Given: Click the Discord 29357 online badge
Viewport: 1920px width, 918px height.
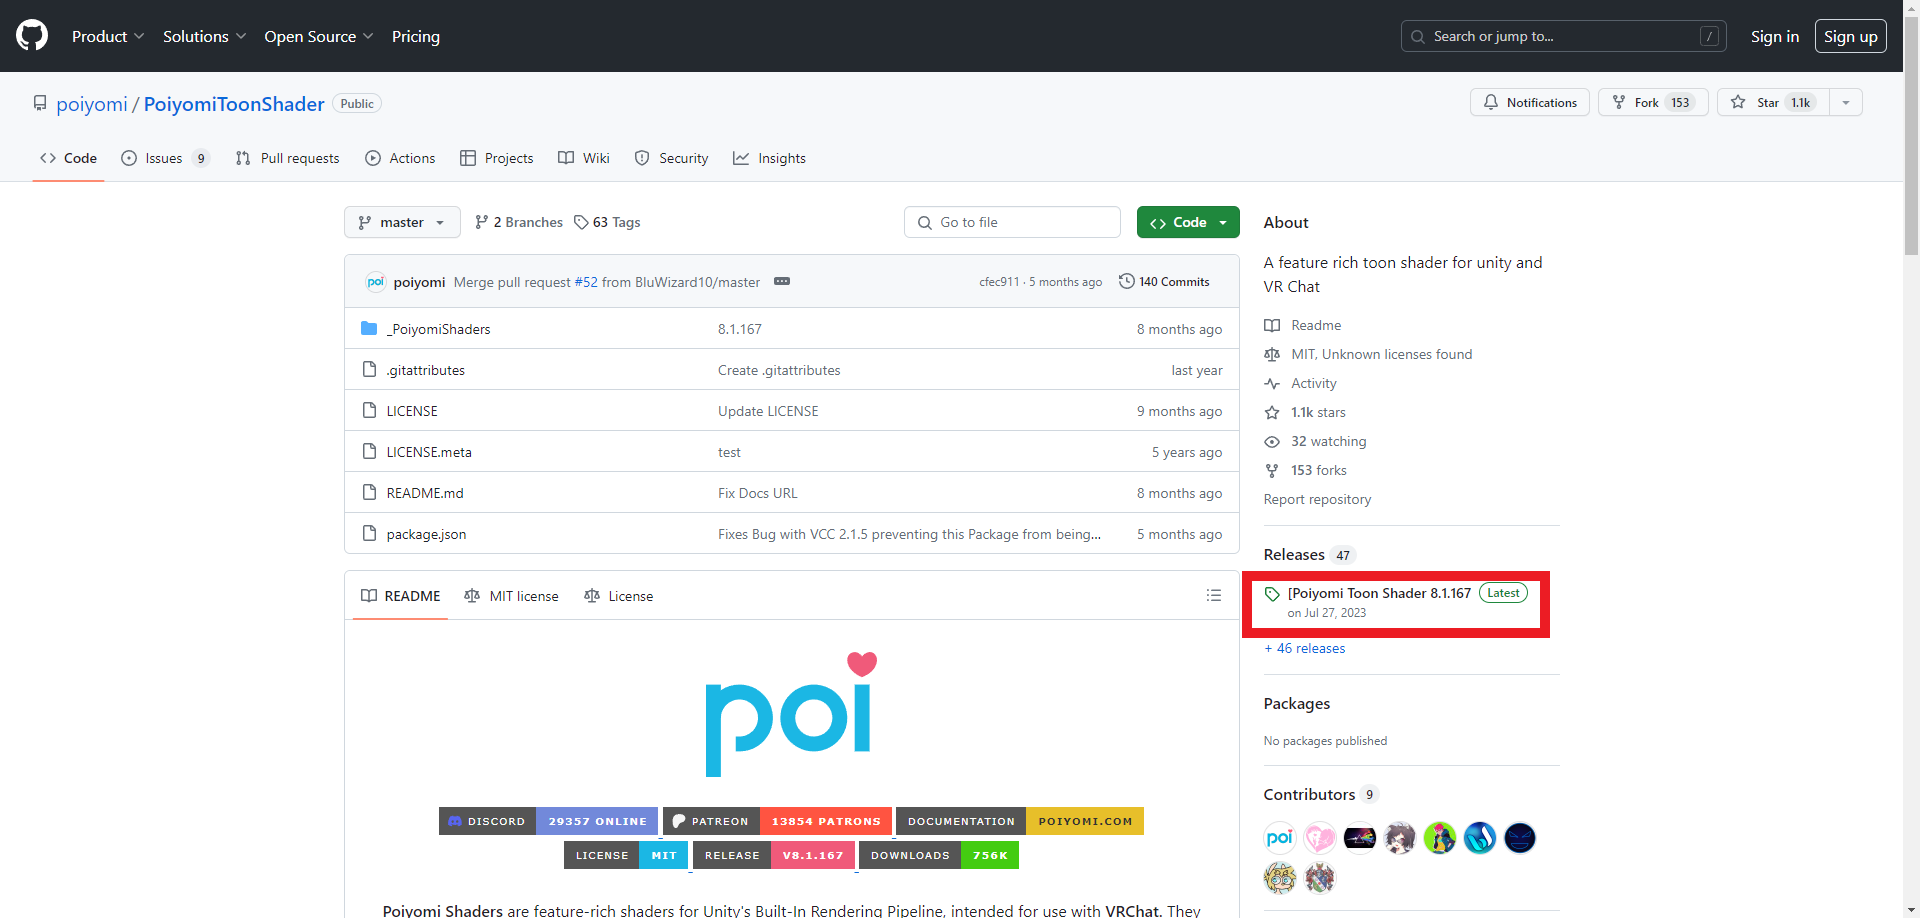Looking at the screenshot, I should coord(548,821).
